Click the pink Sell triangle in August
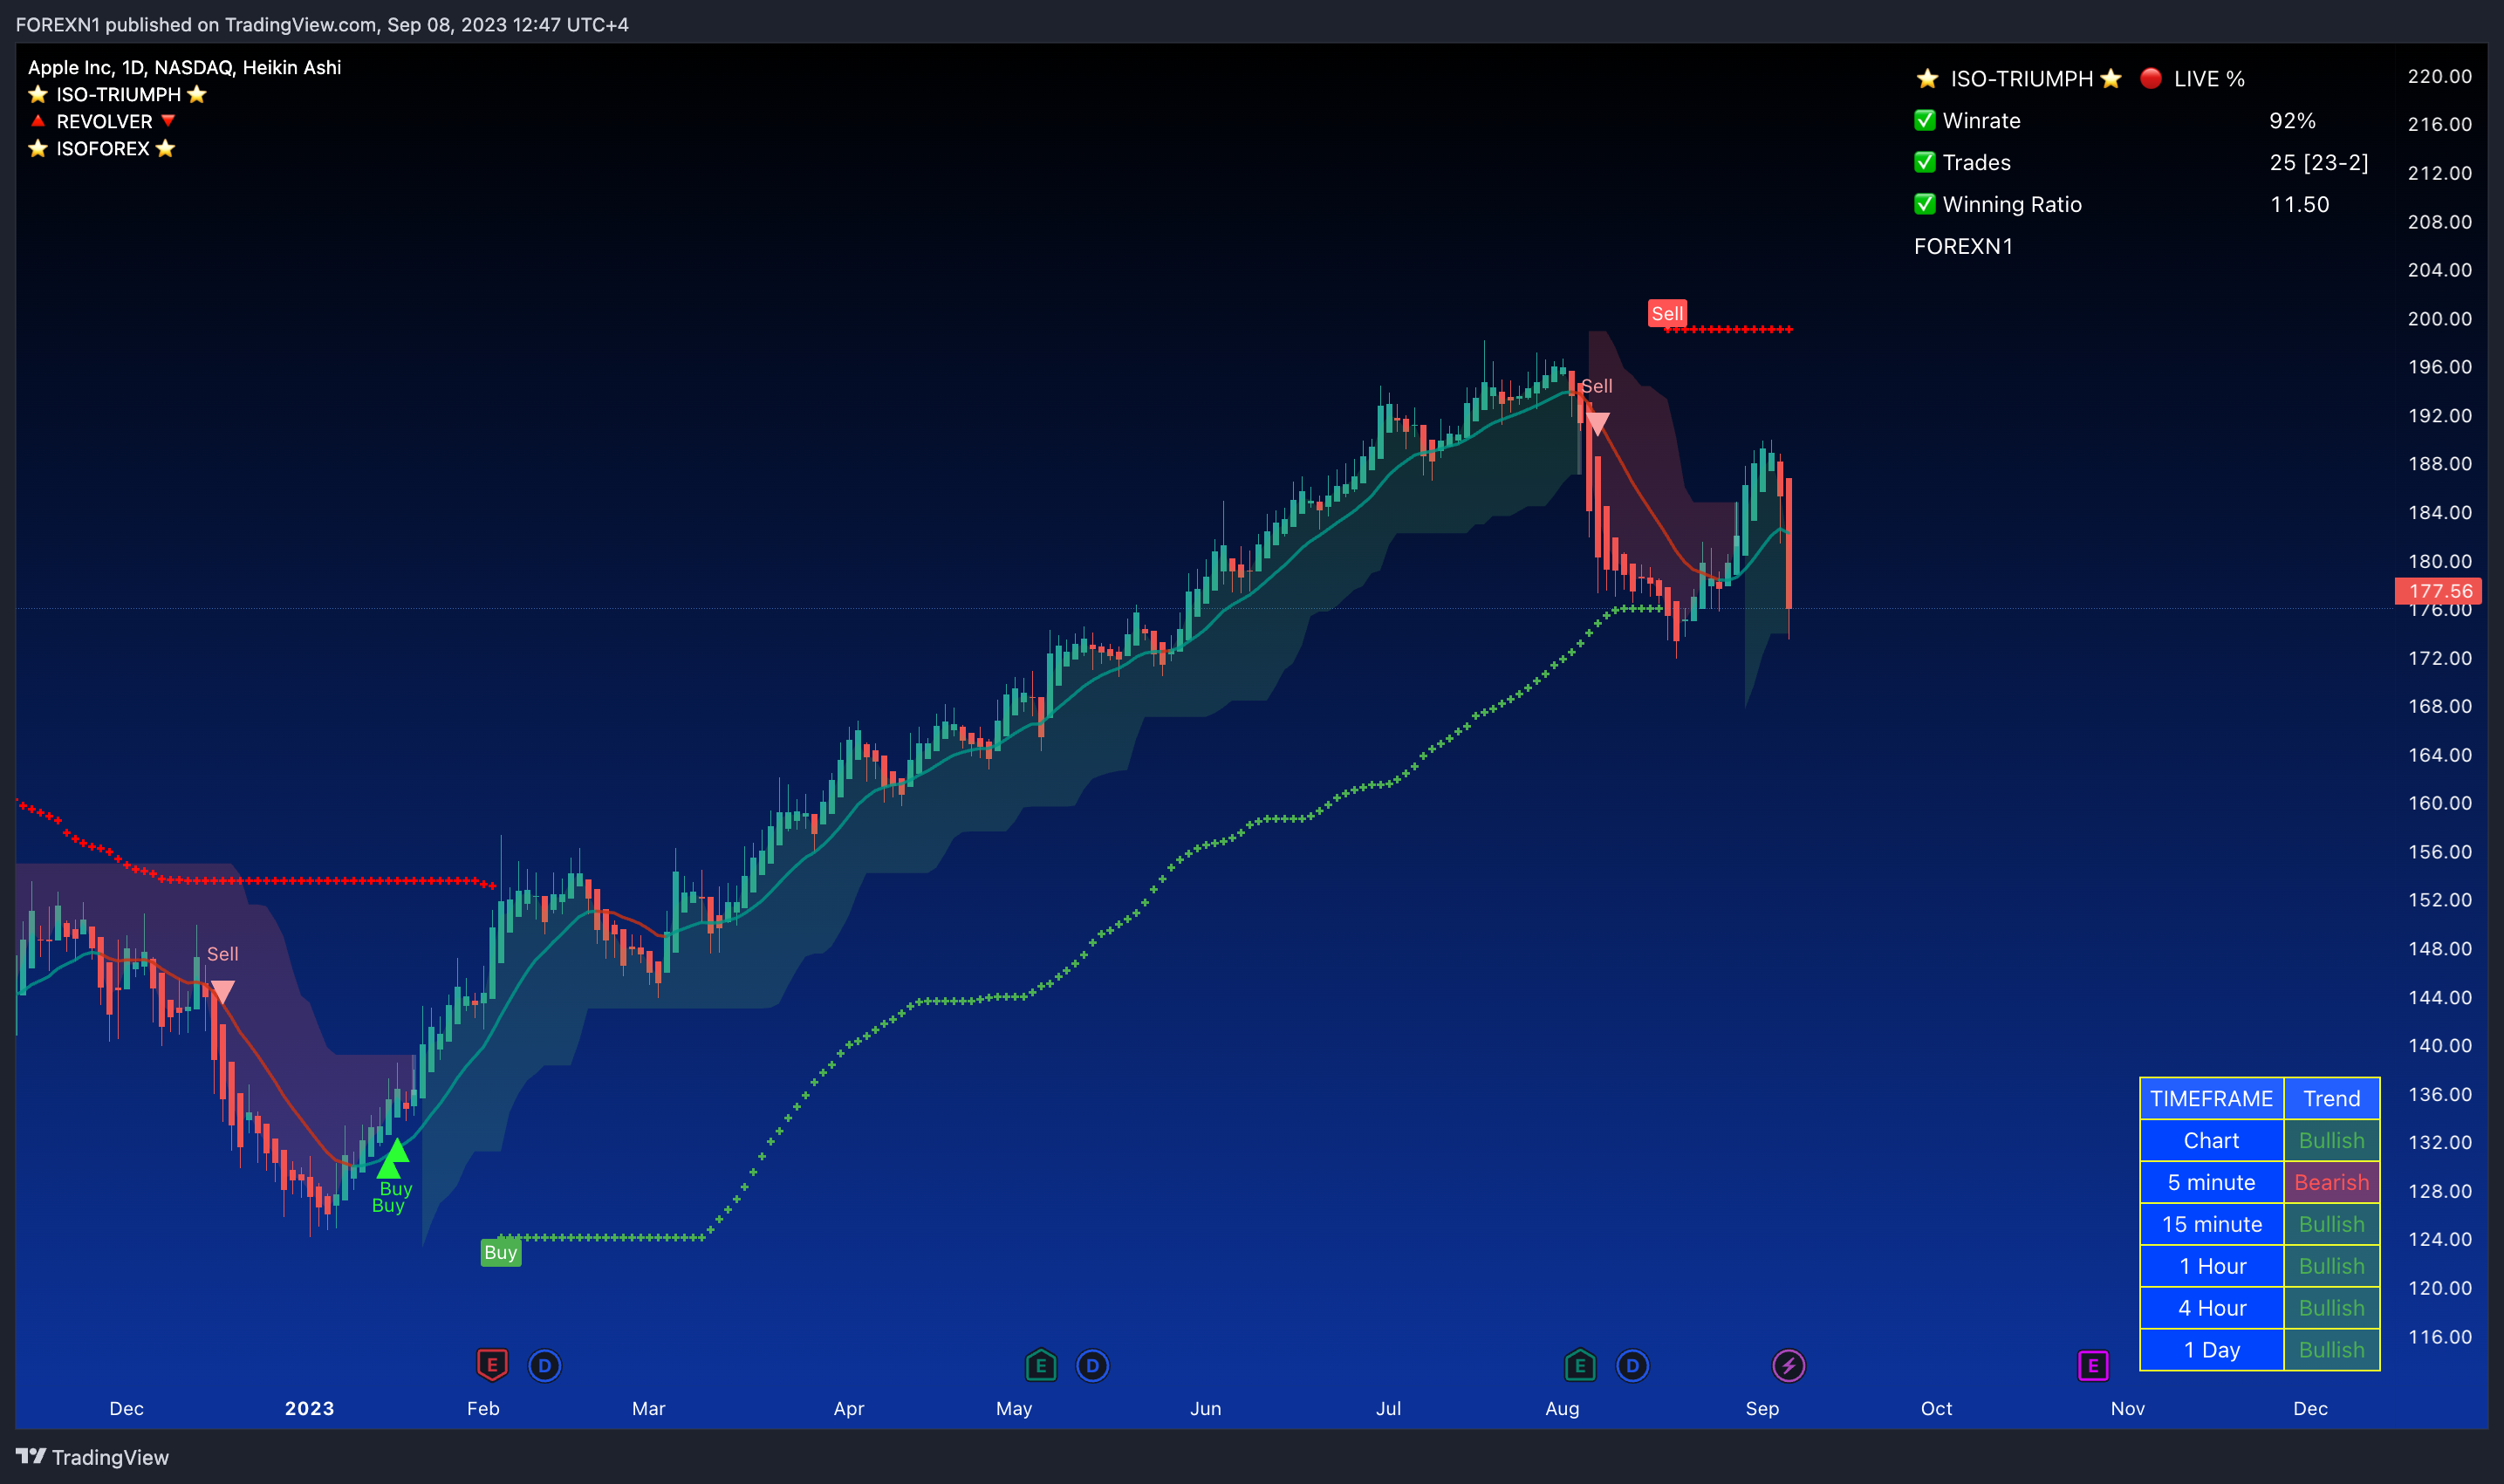The height and width of the screenshot is (1484, 2504). click(1597, 424)
